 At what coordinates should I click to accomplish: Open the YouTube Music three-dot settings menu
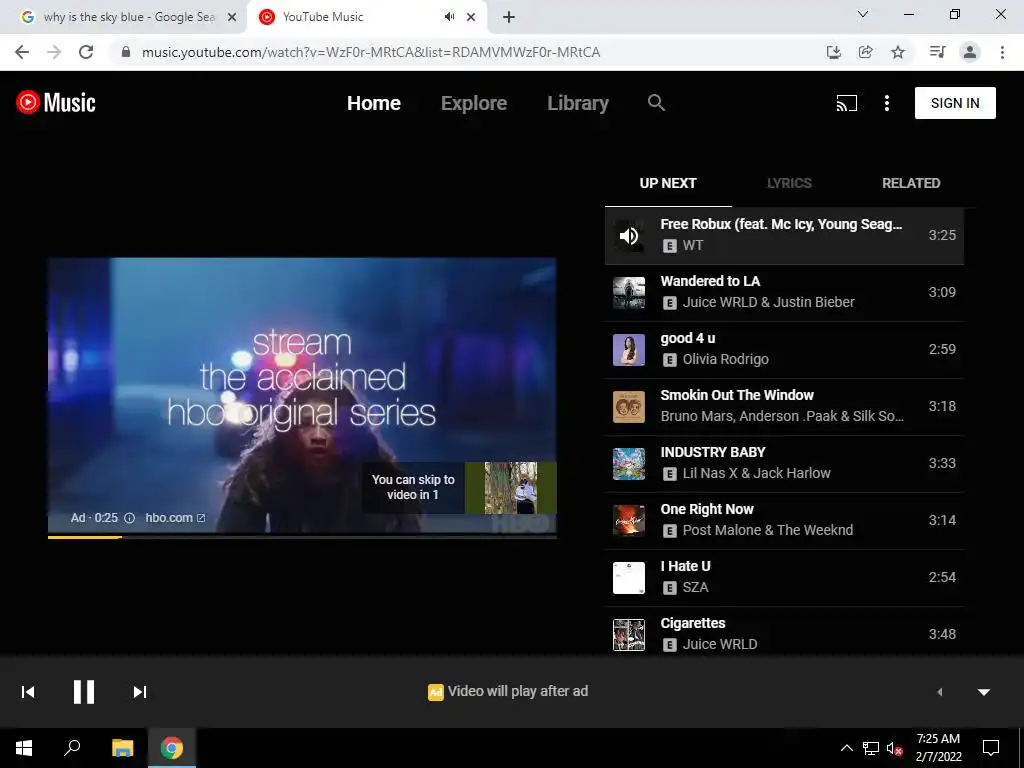[x=886, y=103]
